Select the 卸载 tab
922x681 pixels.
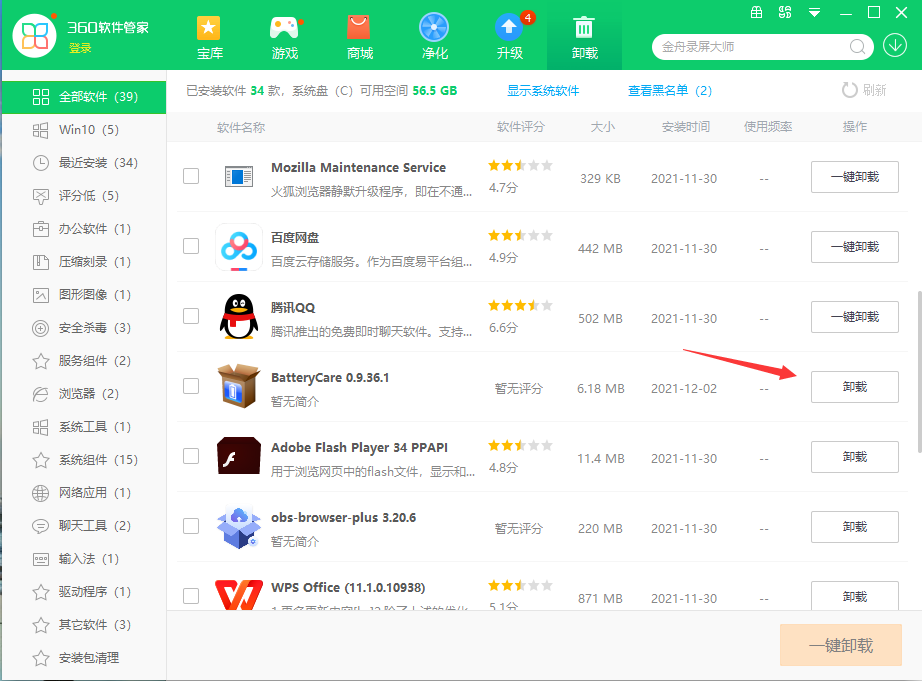tap(584, 35)
